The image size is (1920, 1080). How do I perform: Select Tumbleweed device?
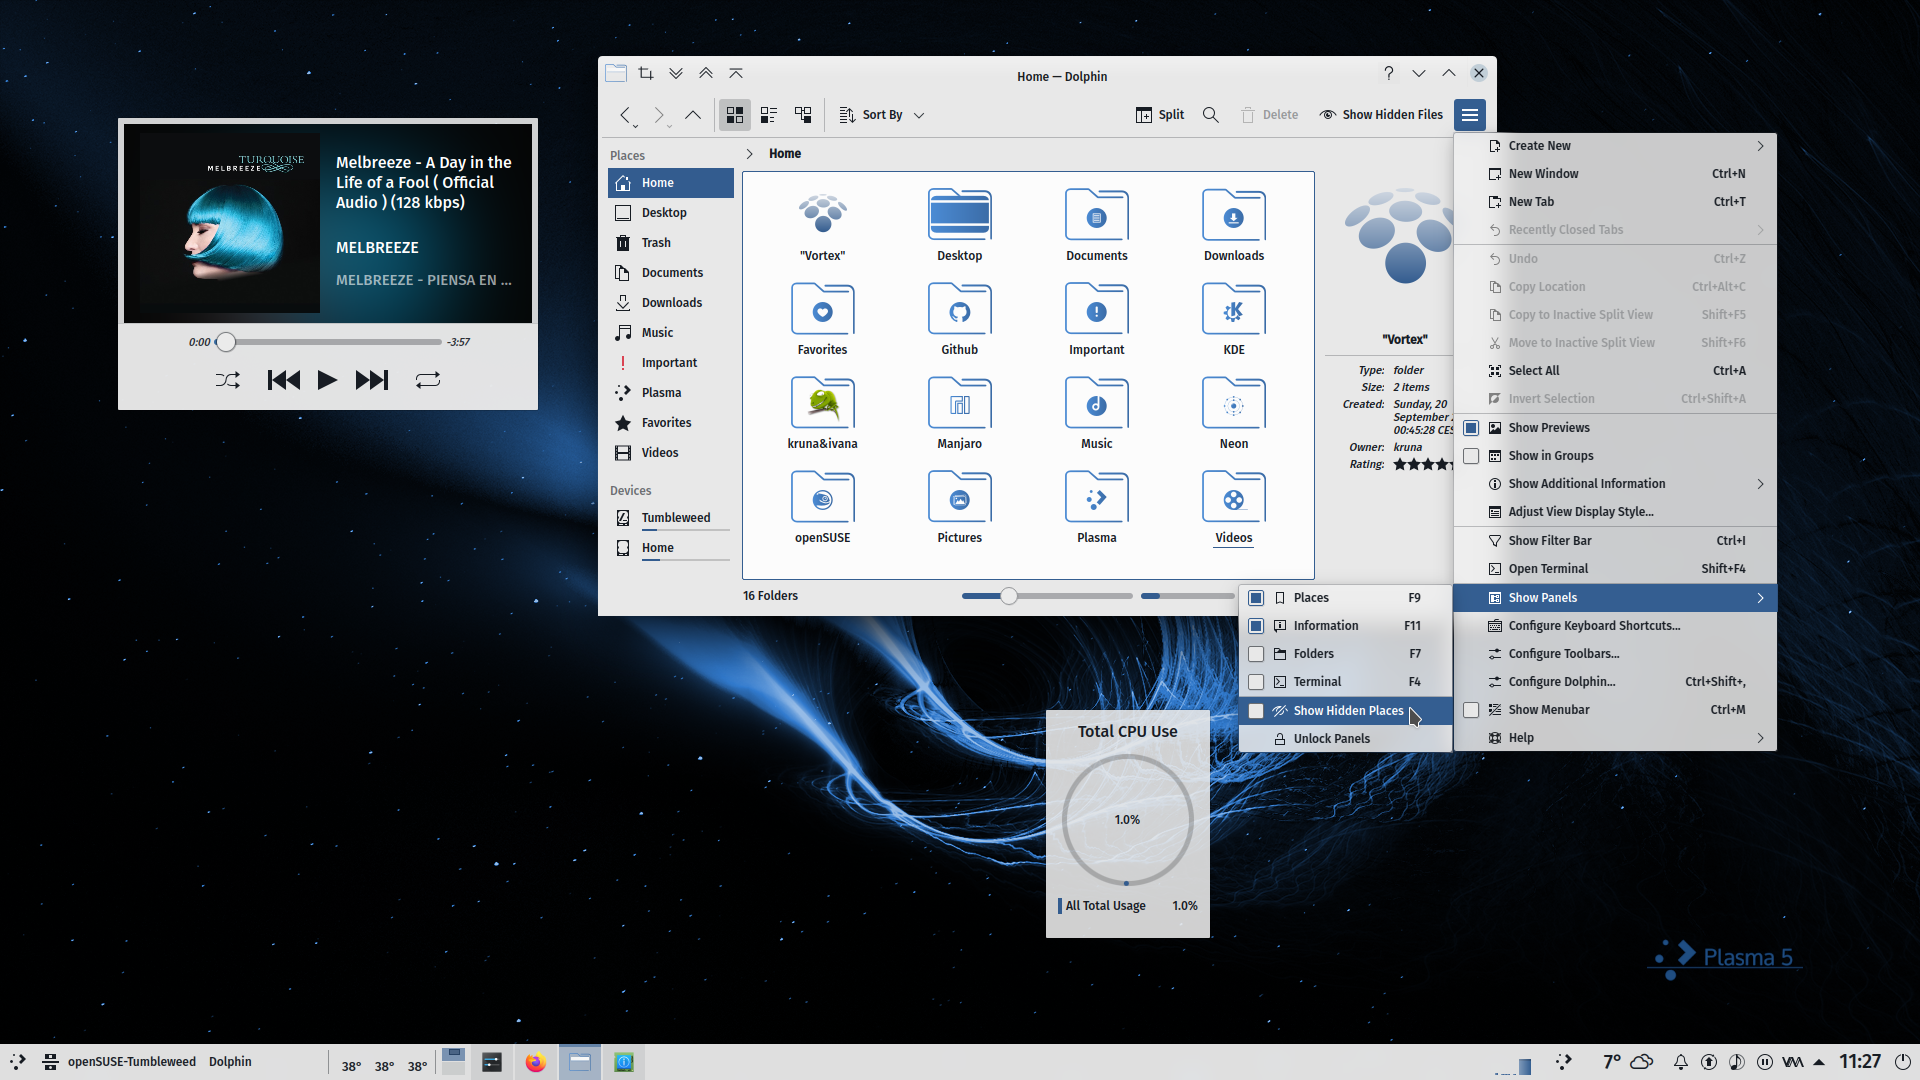click(x=671, y=518)
